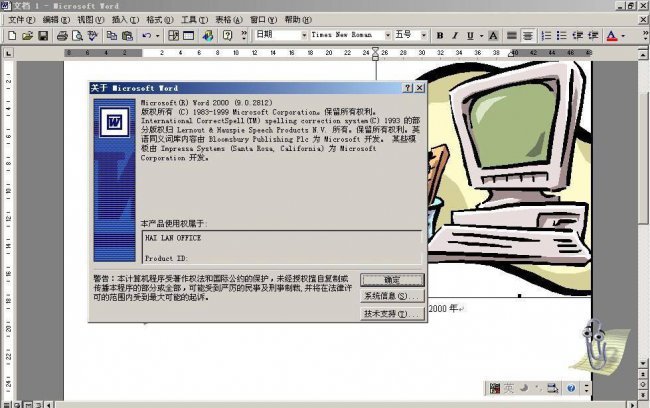650x408 pixels.
Task: Apply numbered list formatting
Action: point(546,36)
